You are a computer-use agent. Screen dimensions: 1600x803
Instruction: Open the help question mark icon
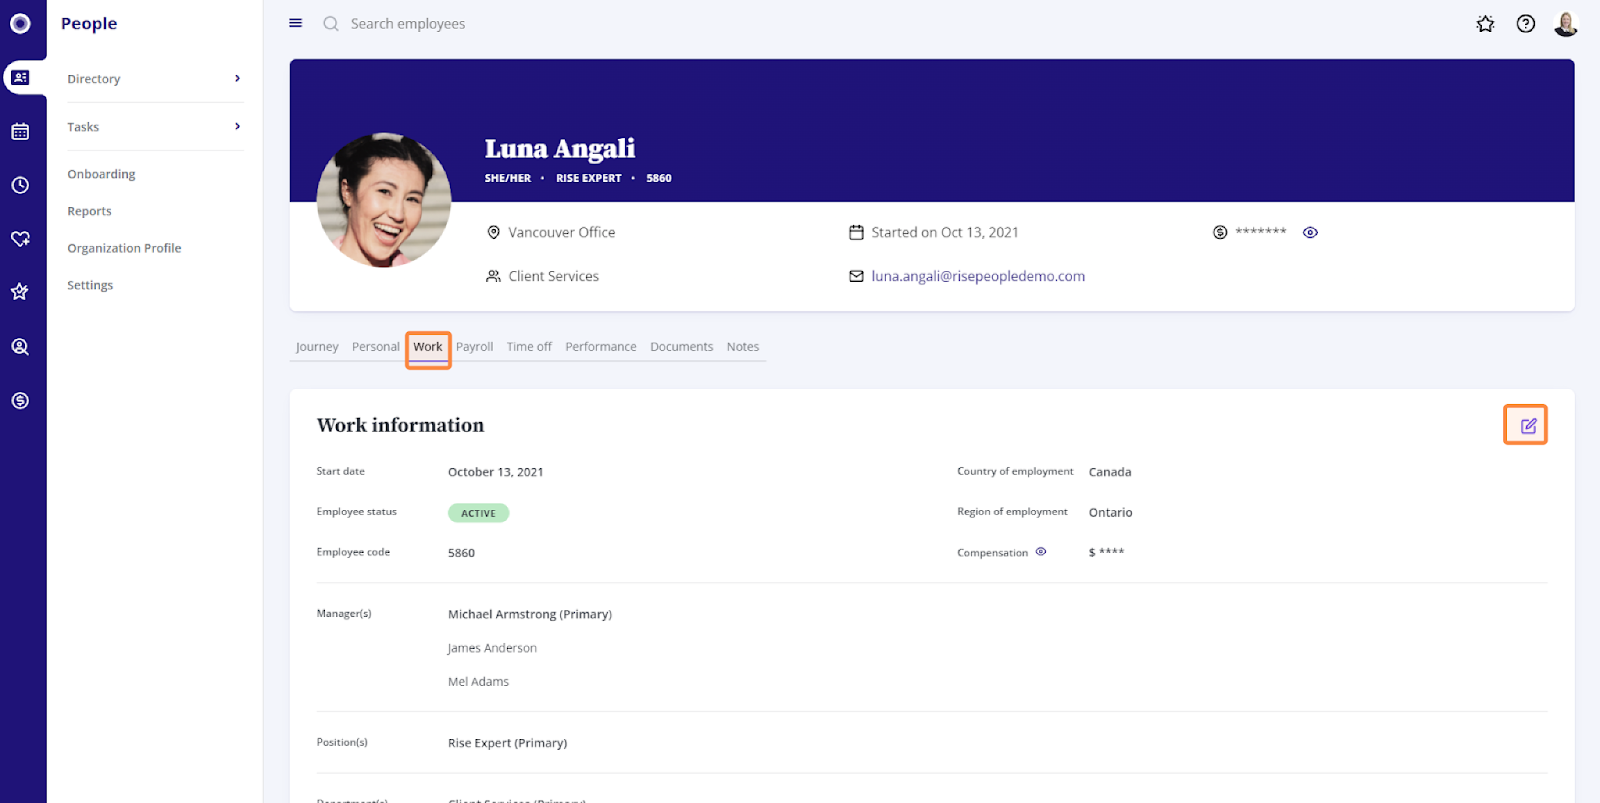tap(1525, 24)
